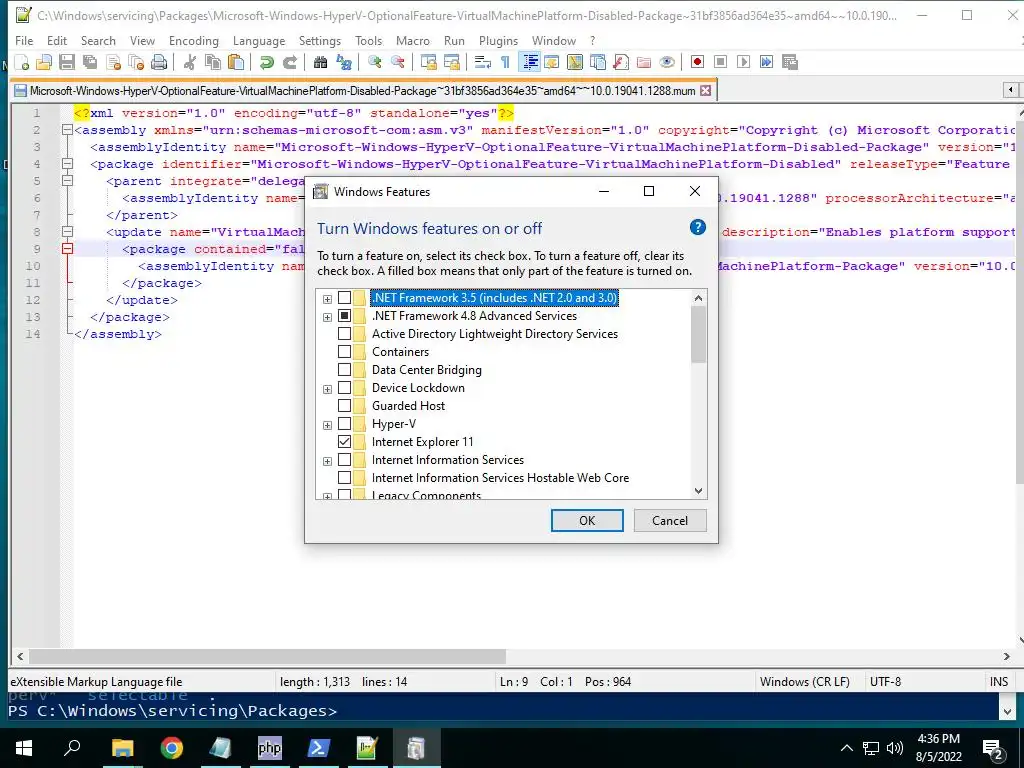The width and height of the screenshot is (1024, 768).
Task: Toggle the Indent Guide toolbar icon
Action: [530, 62]
